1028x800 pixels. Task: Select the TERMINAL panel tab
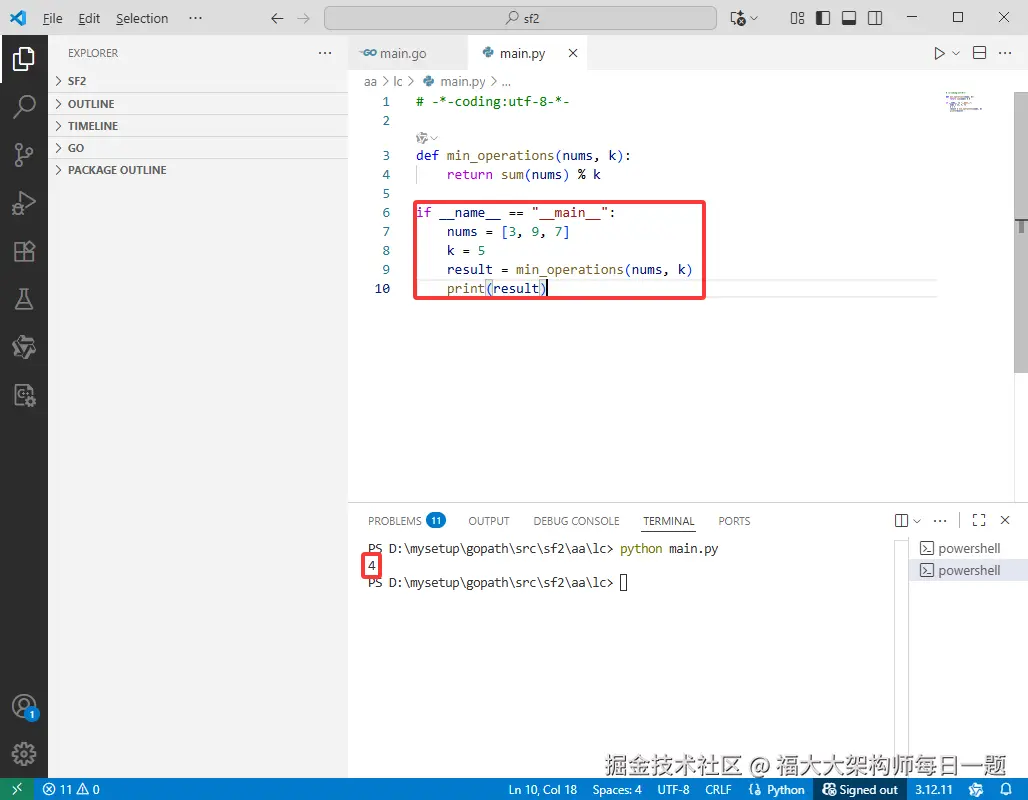click(x=668, y=521)
